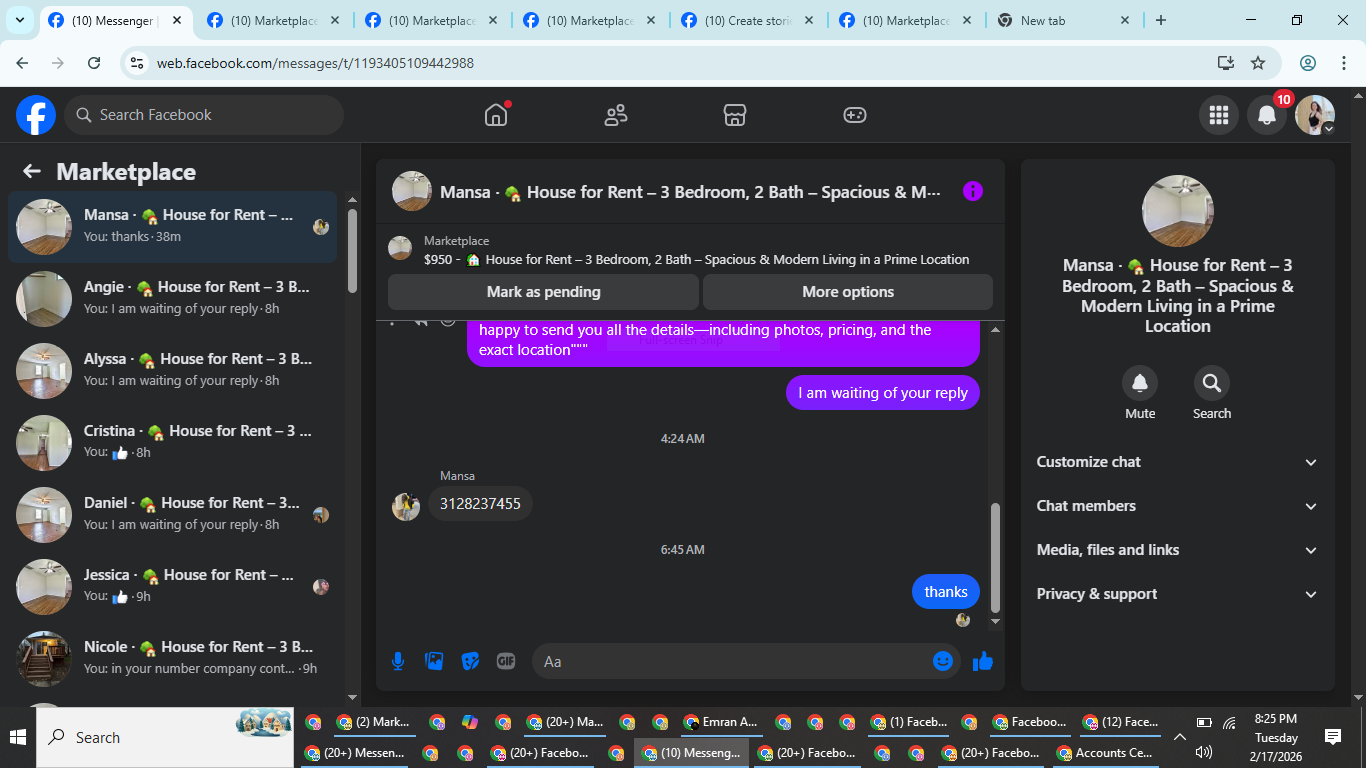The width and height of the screenshot is (1366, 768).
Task: Open Chrome three-dot menu
Action: coord(1344,63)
